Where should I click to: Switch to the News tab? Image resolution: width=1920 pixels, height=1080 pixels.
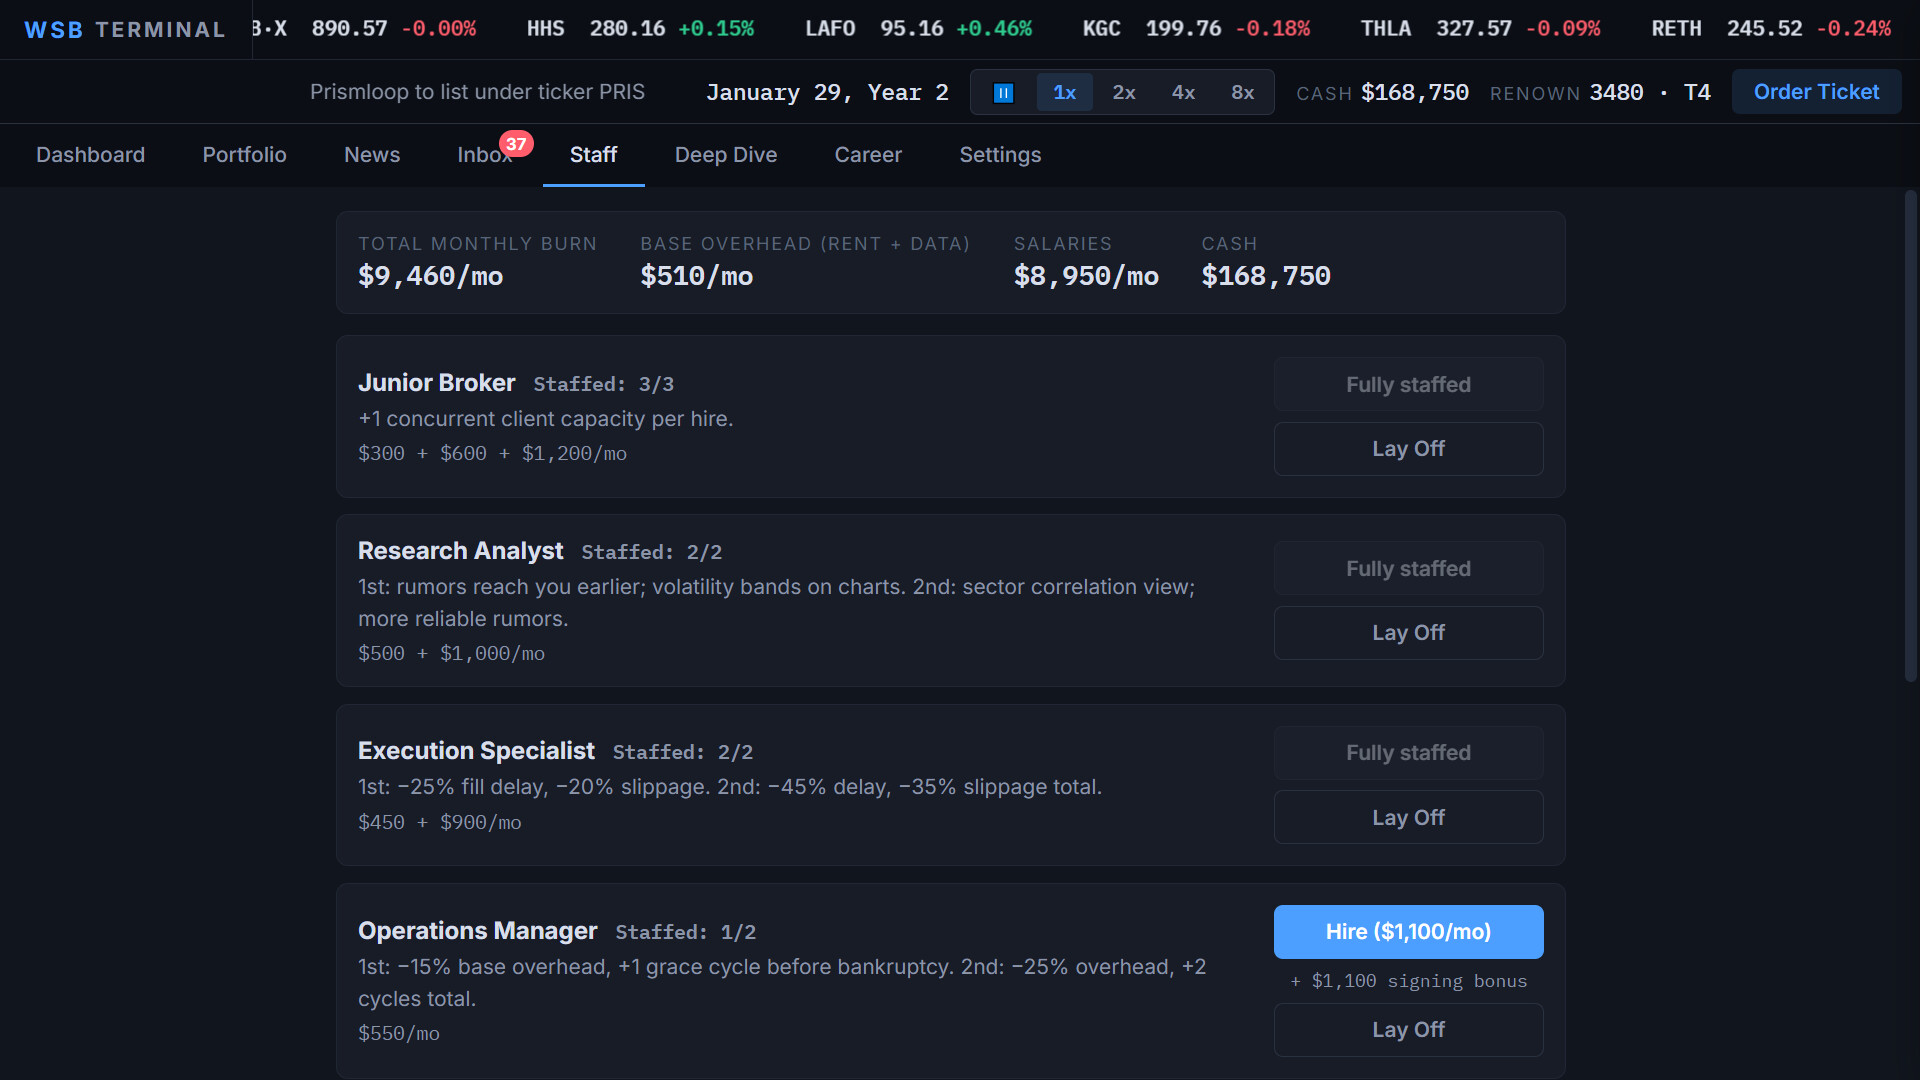click(372, 155)
